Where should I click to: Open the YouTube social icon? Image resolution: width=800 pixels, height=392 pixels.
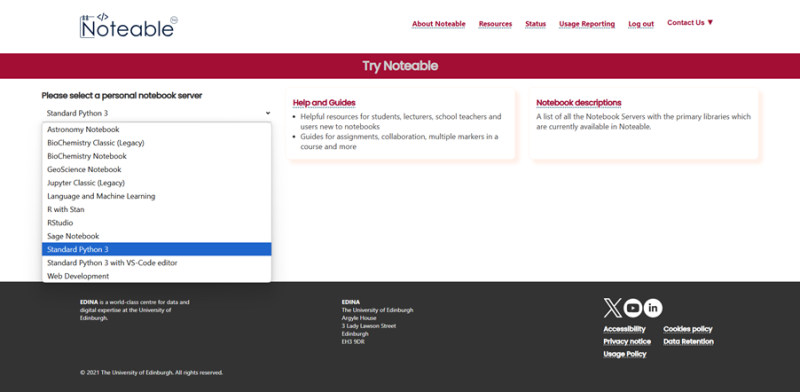[633, 308]
